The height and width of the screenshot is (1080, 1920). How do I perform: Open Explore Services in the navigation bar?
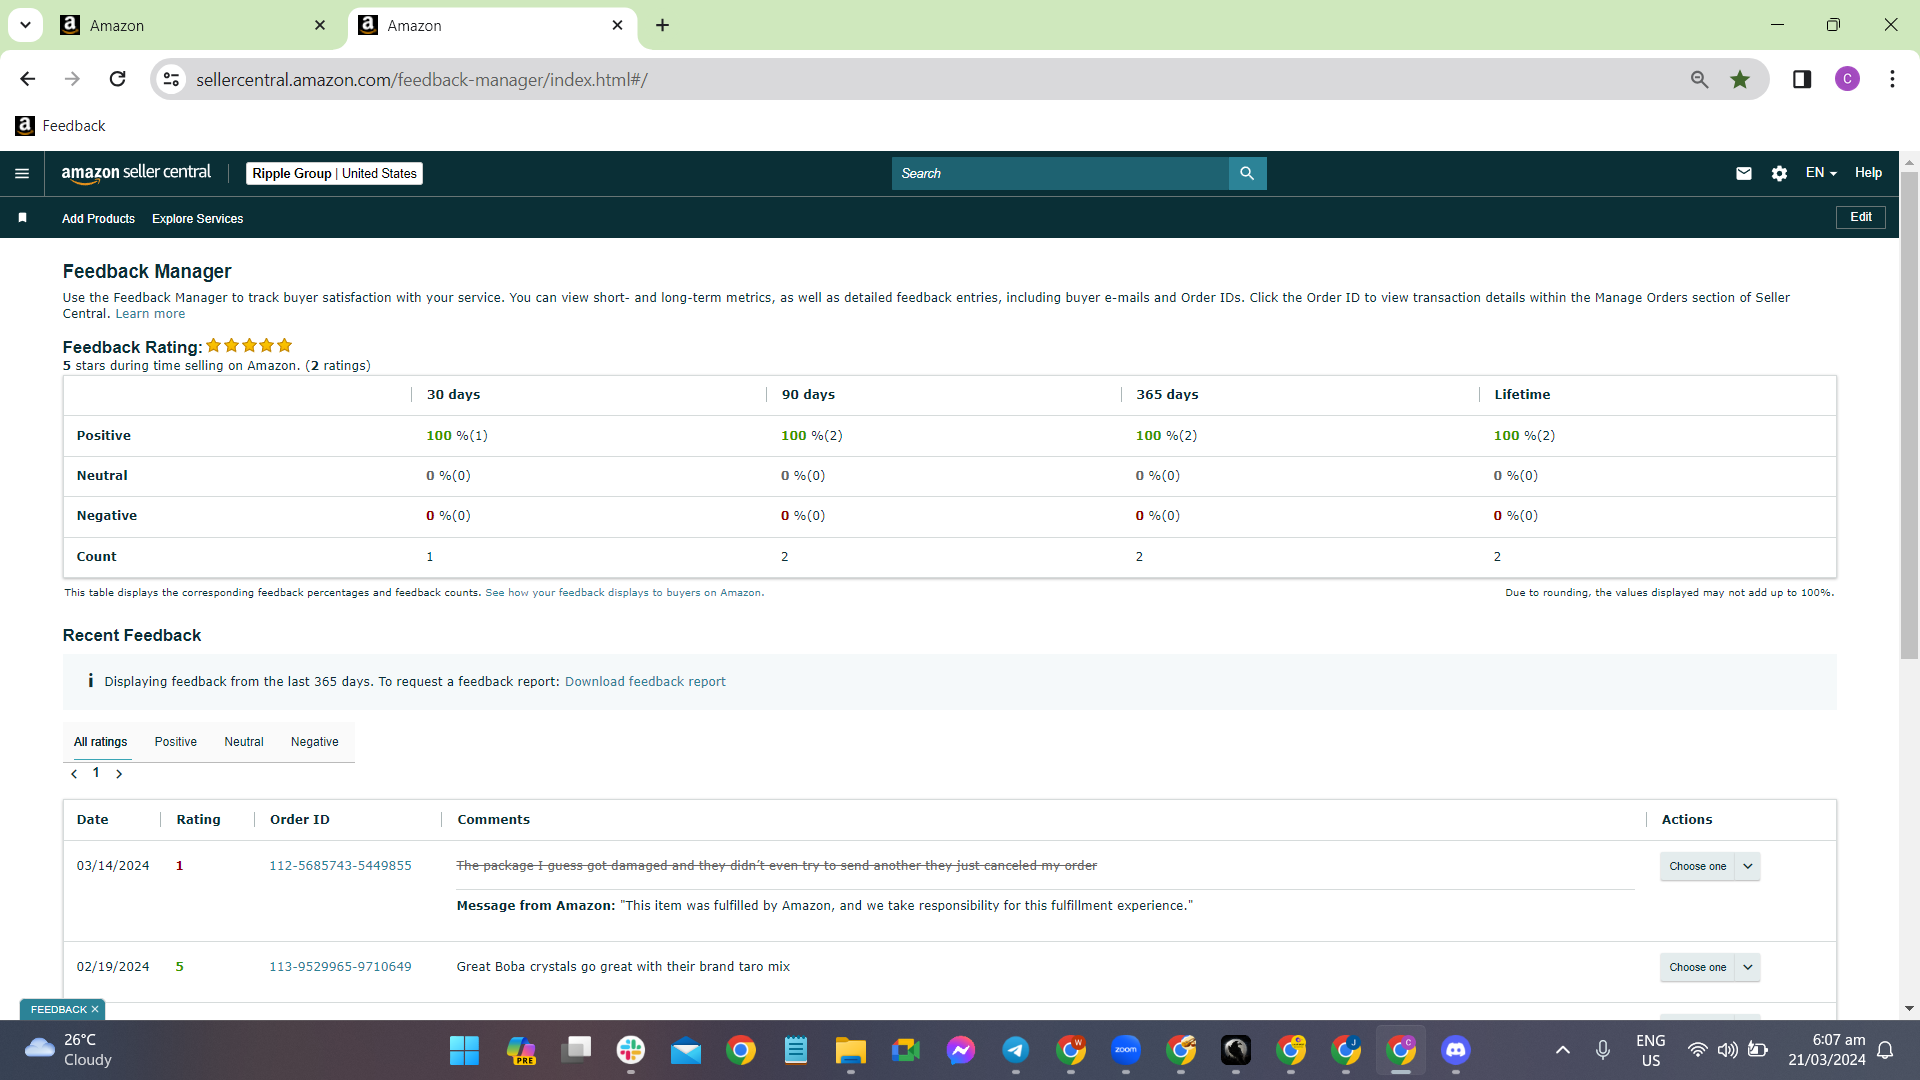tap(198, 219)
